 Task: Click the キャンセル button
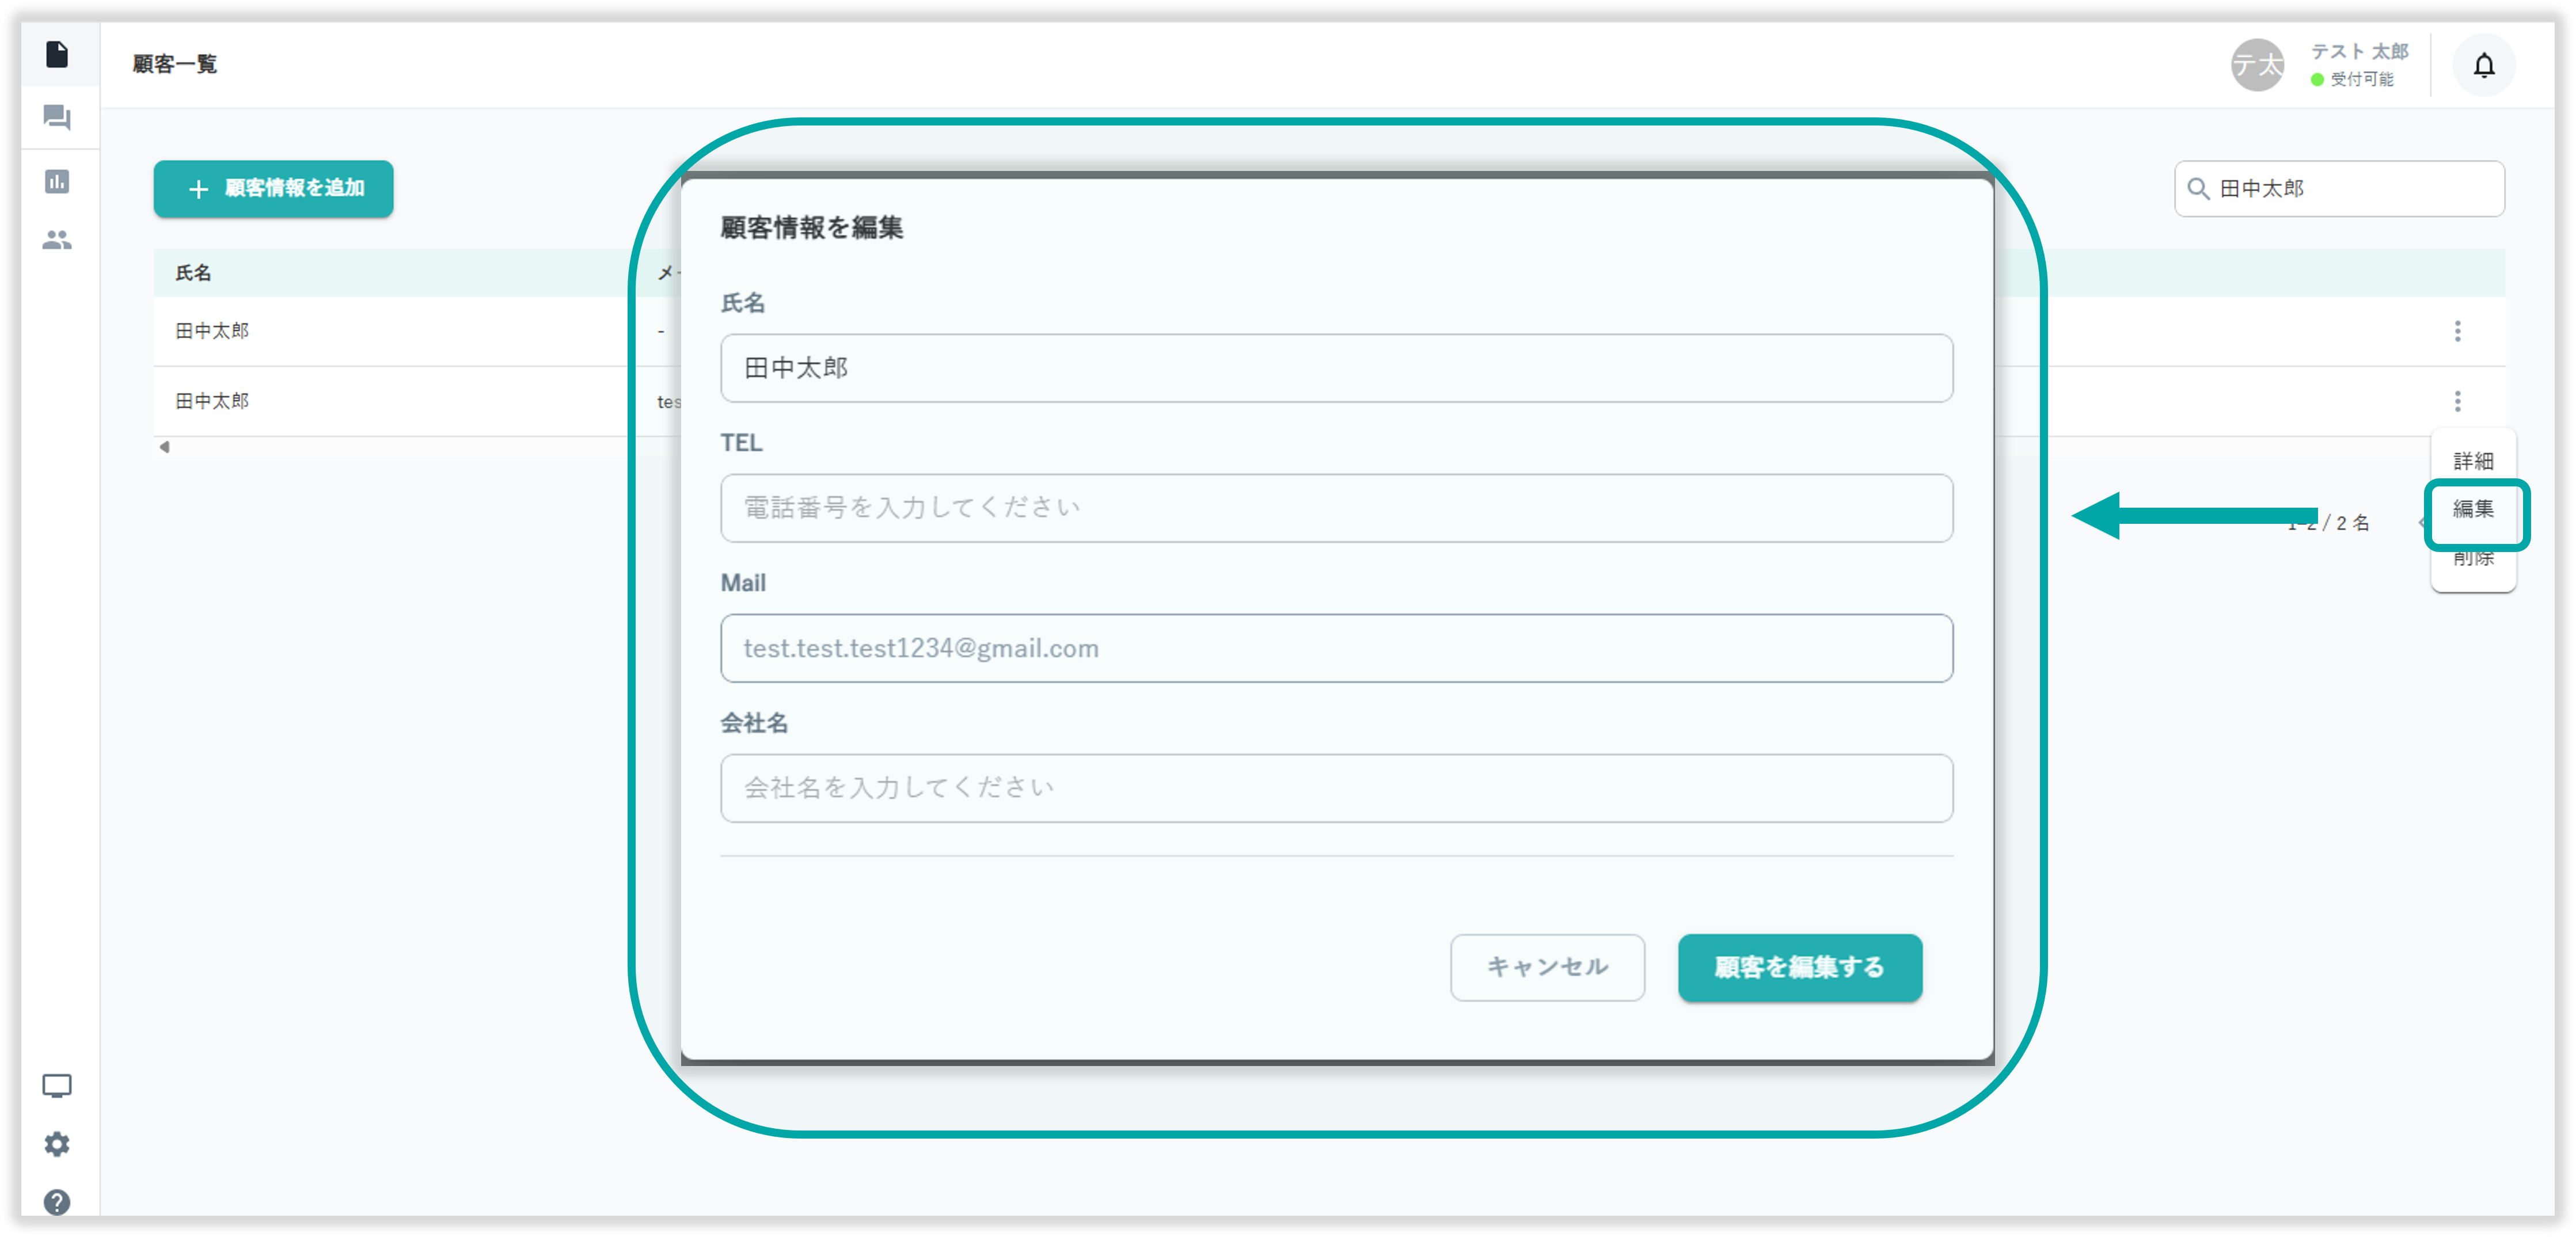click(x=1547, y=967)
